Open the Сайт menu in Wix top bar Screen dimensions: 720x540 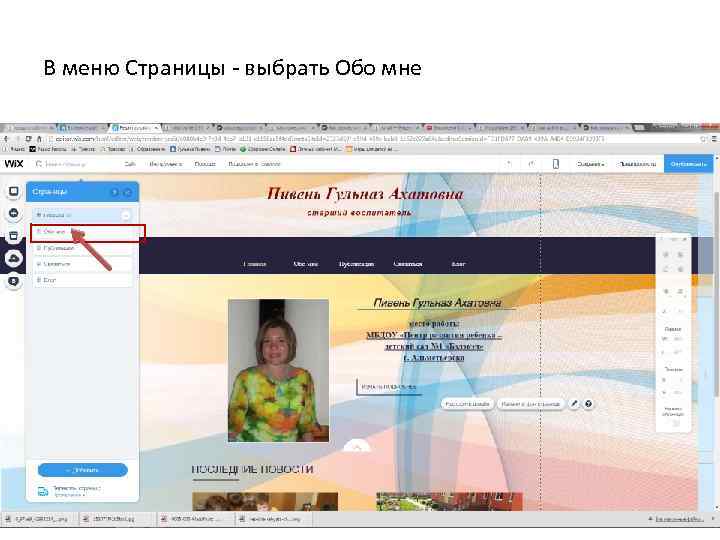tap(130, 164)
